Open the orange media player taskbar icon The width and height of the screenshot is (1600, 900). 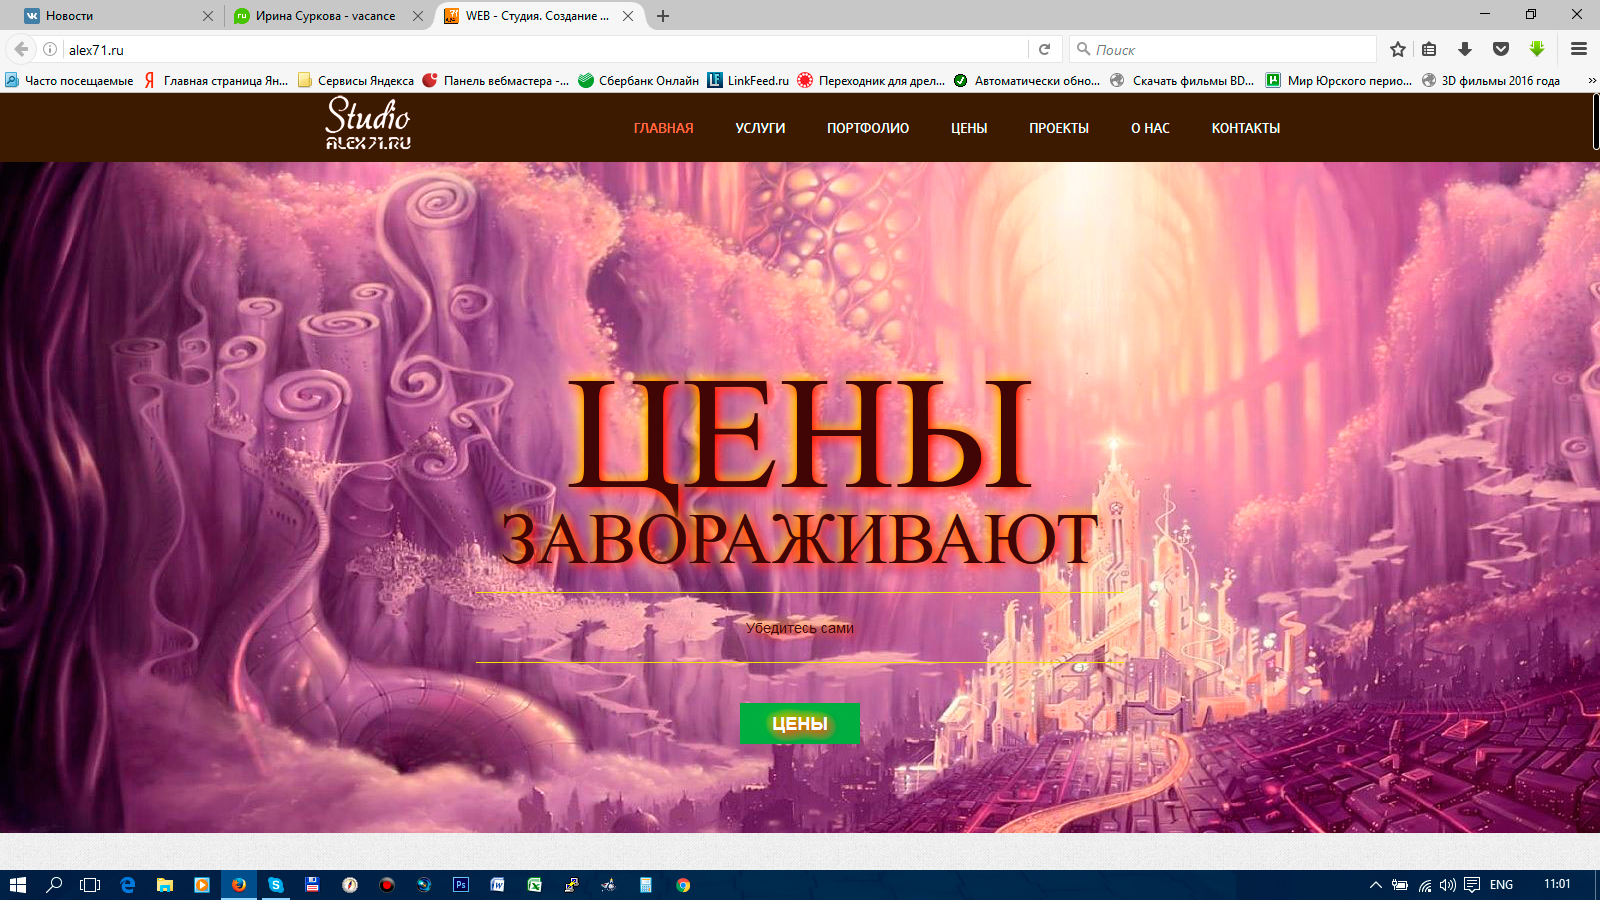point(202,885)
